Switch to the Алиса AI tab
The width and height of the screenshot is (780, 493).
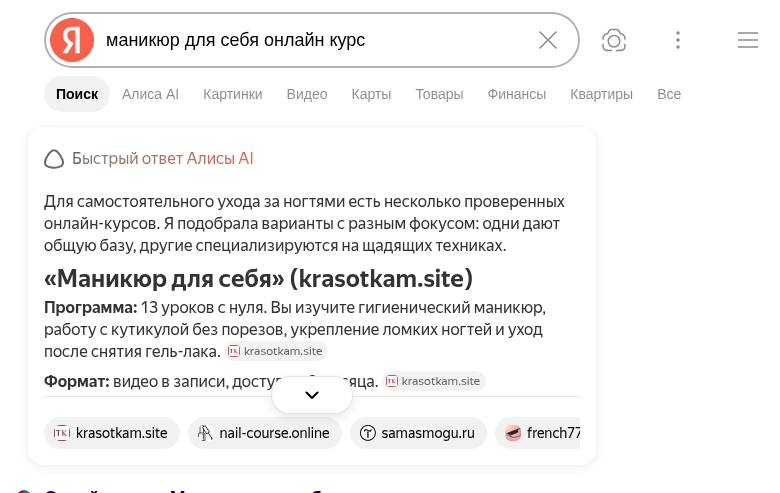150,94
